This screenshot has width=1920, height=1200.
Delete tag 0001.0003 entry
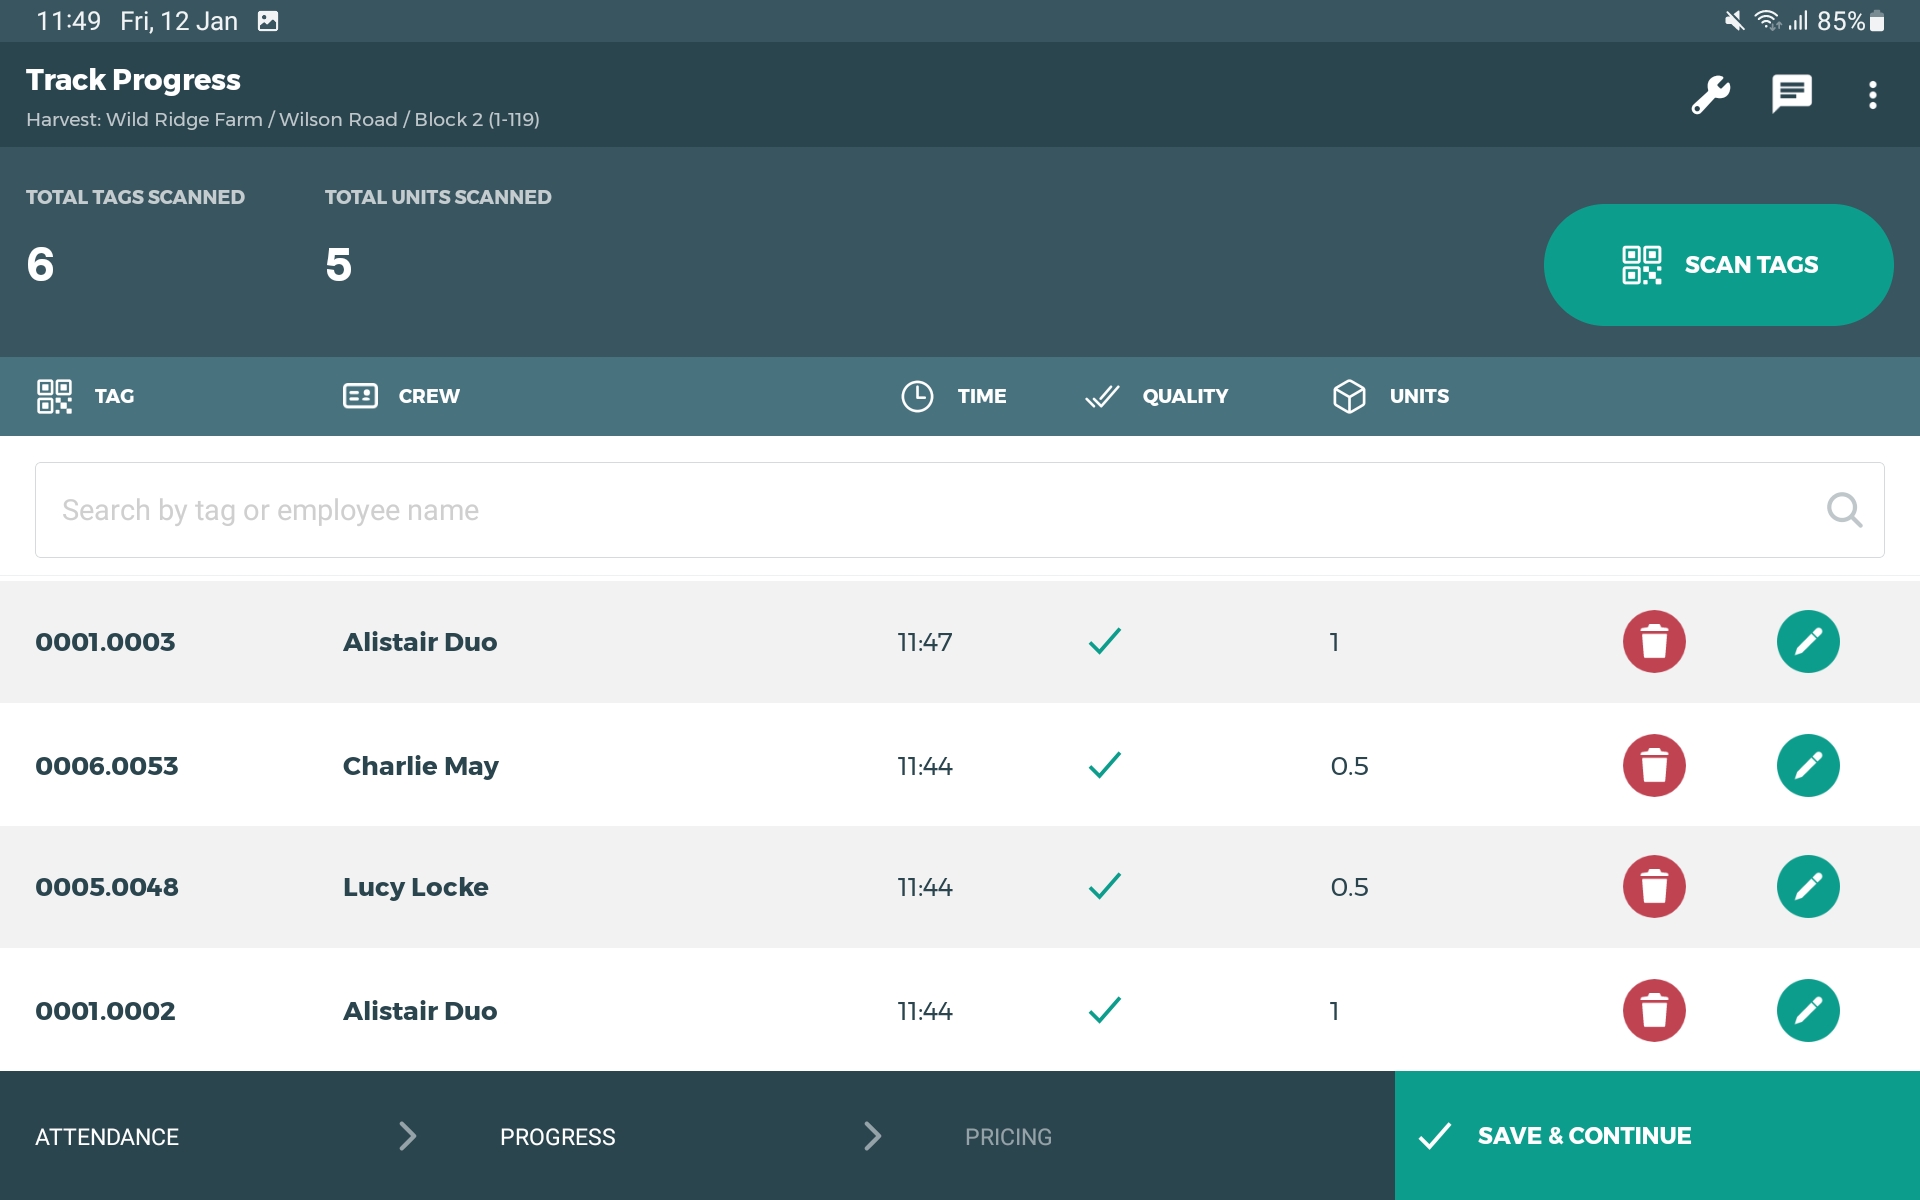coord(1653,642)
